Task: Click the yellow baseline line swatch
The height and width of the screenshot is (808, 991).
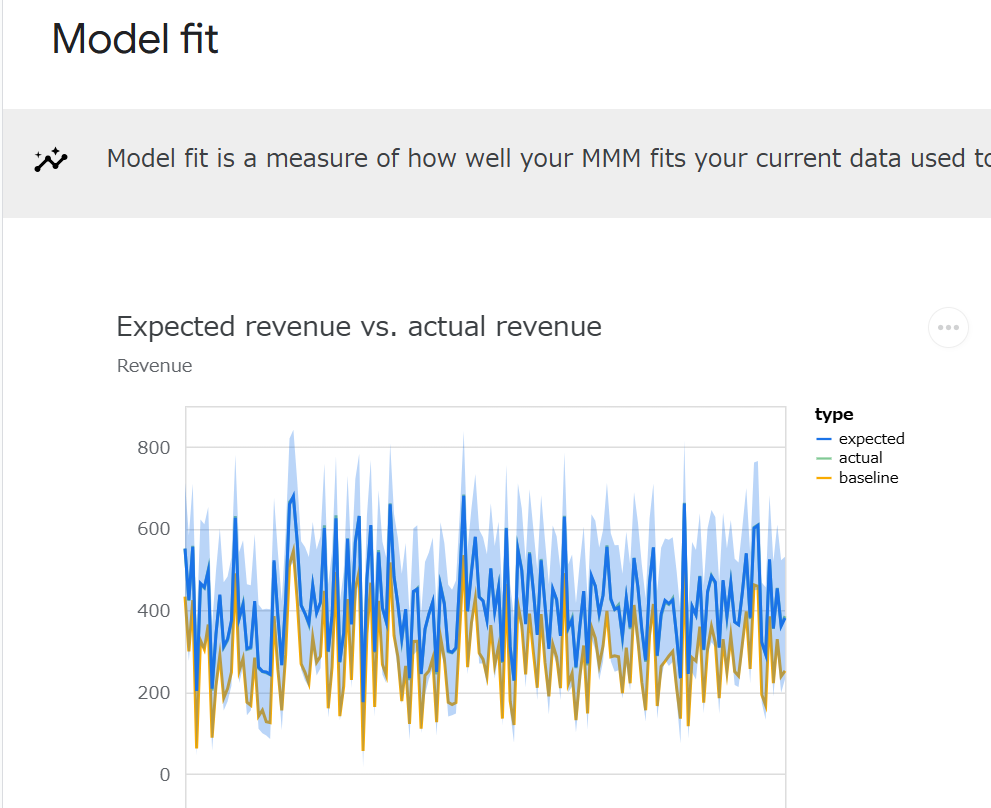Action: click(x=825, y=477)
